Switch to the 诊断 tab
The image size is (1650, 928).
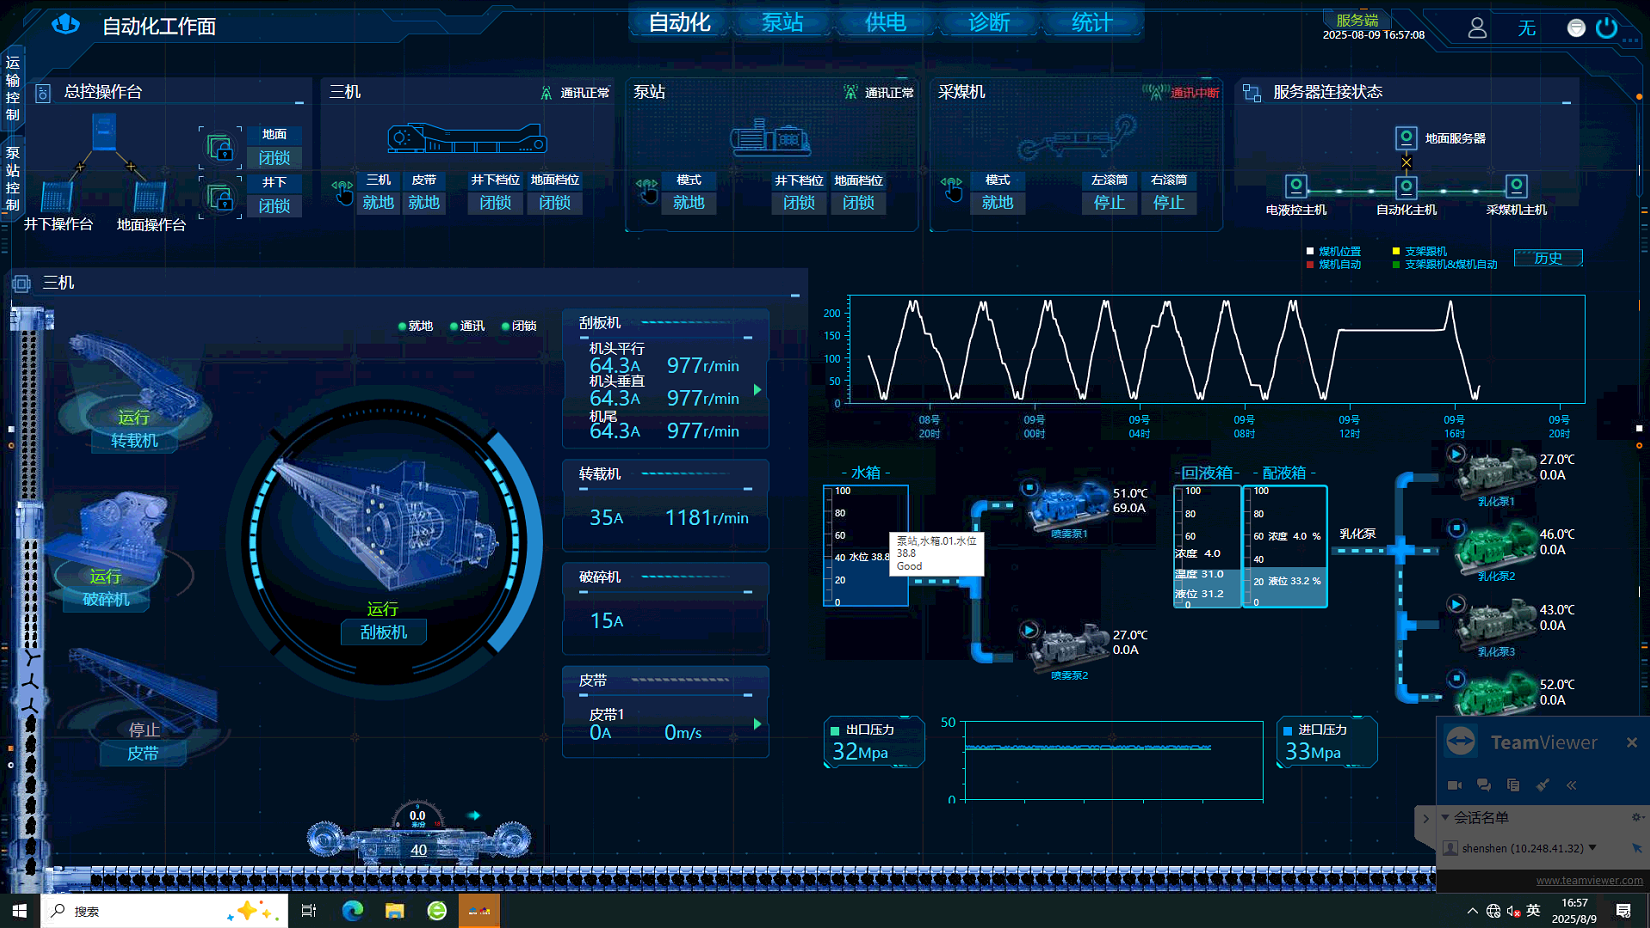tap(988, 23)
